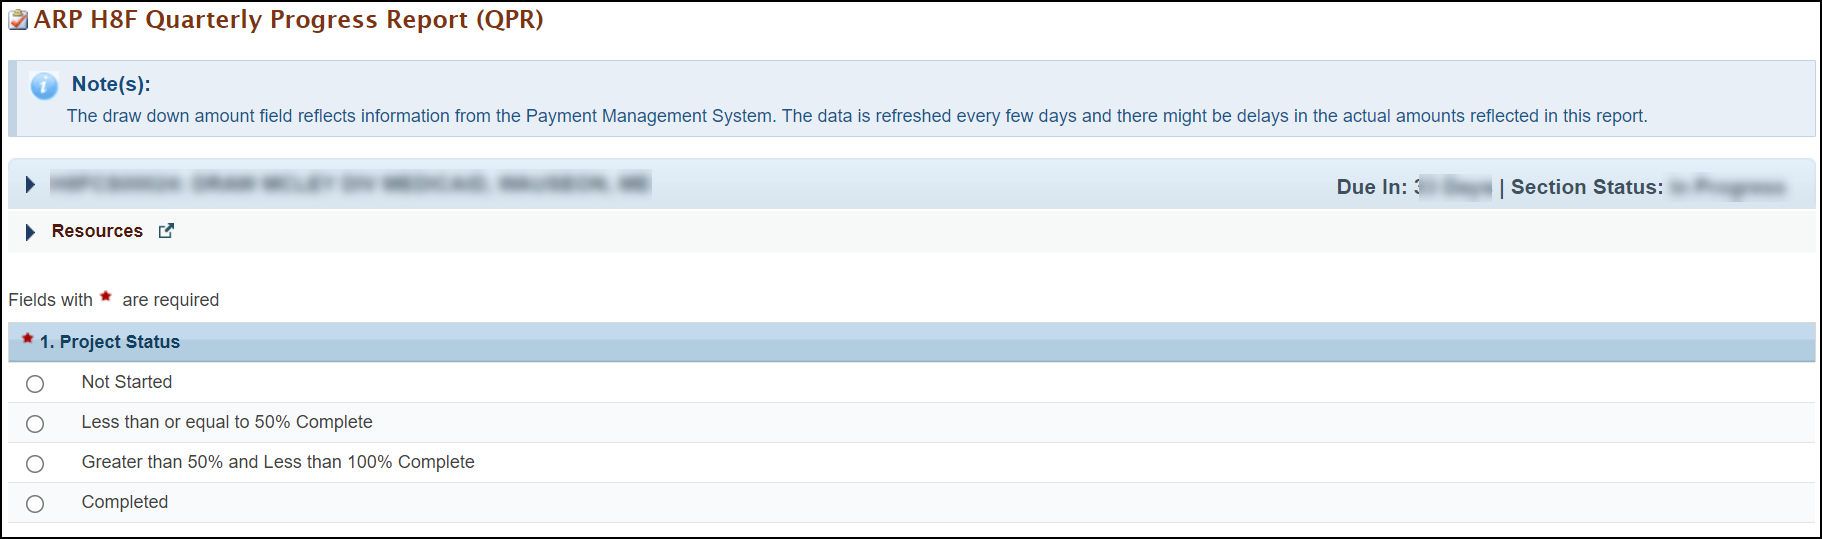
Task: Expand the Resources section triangle
Action: pos(30,232)
